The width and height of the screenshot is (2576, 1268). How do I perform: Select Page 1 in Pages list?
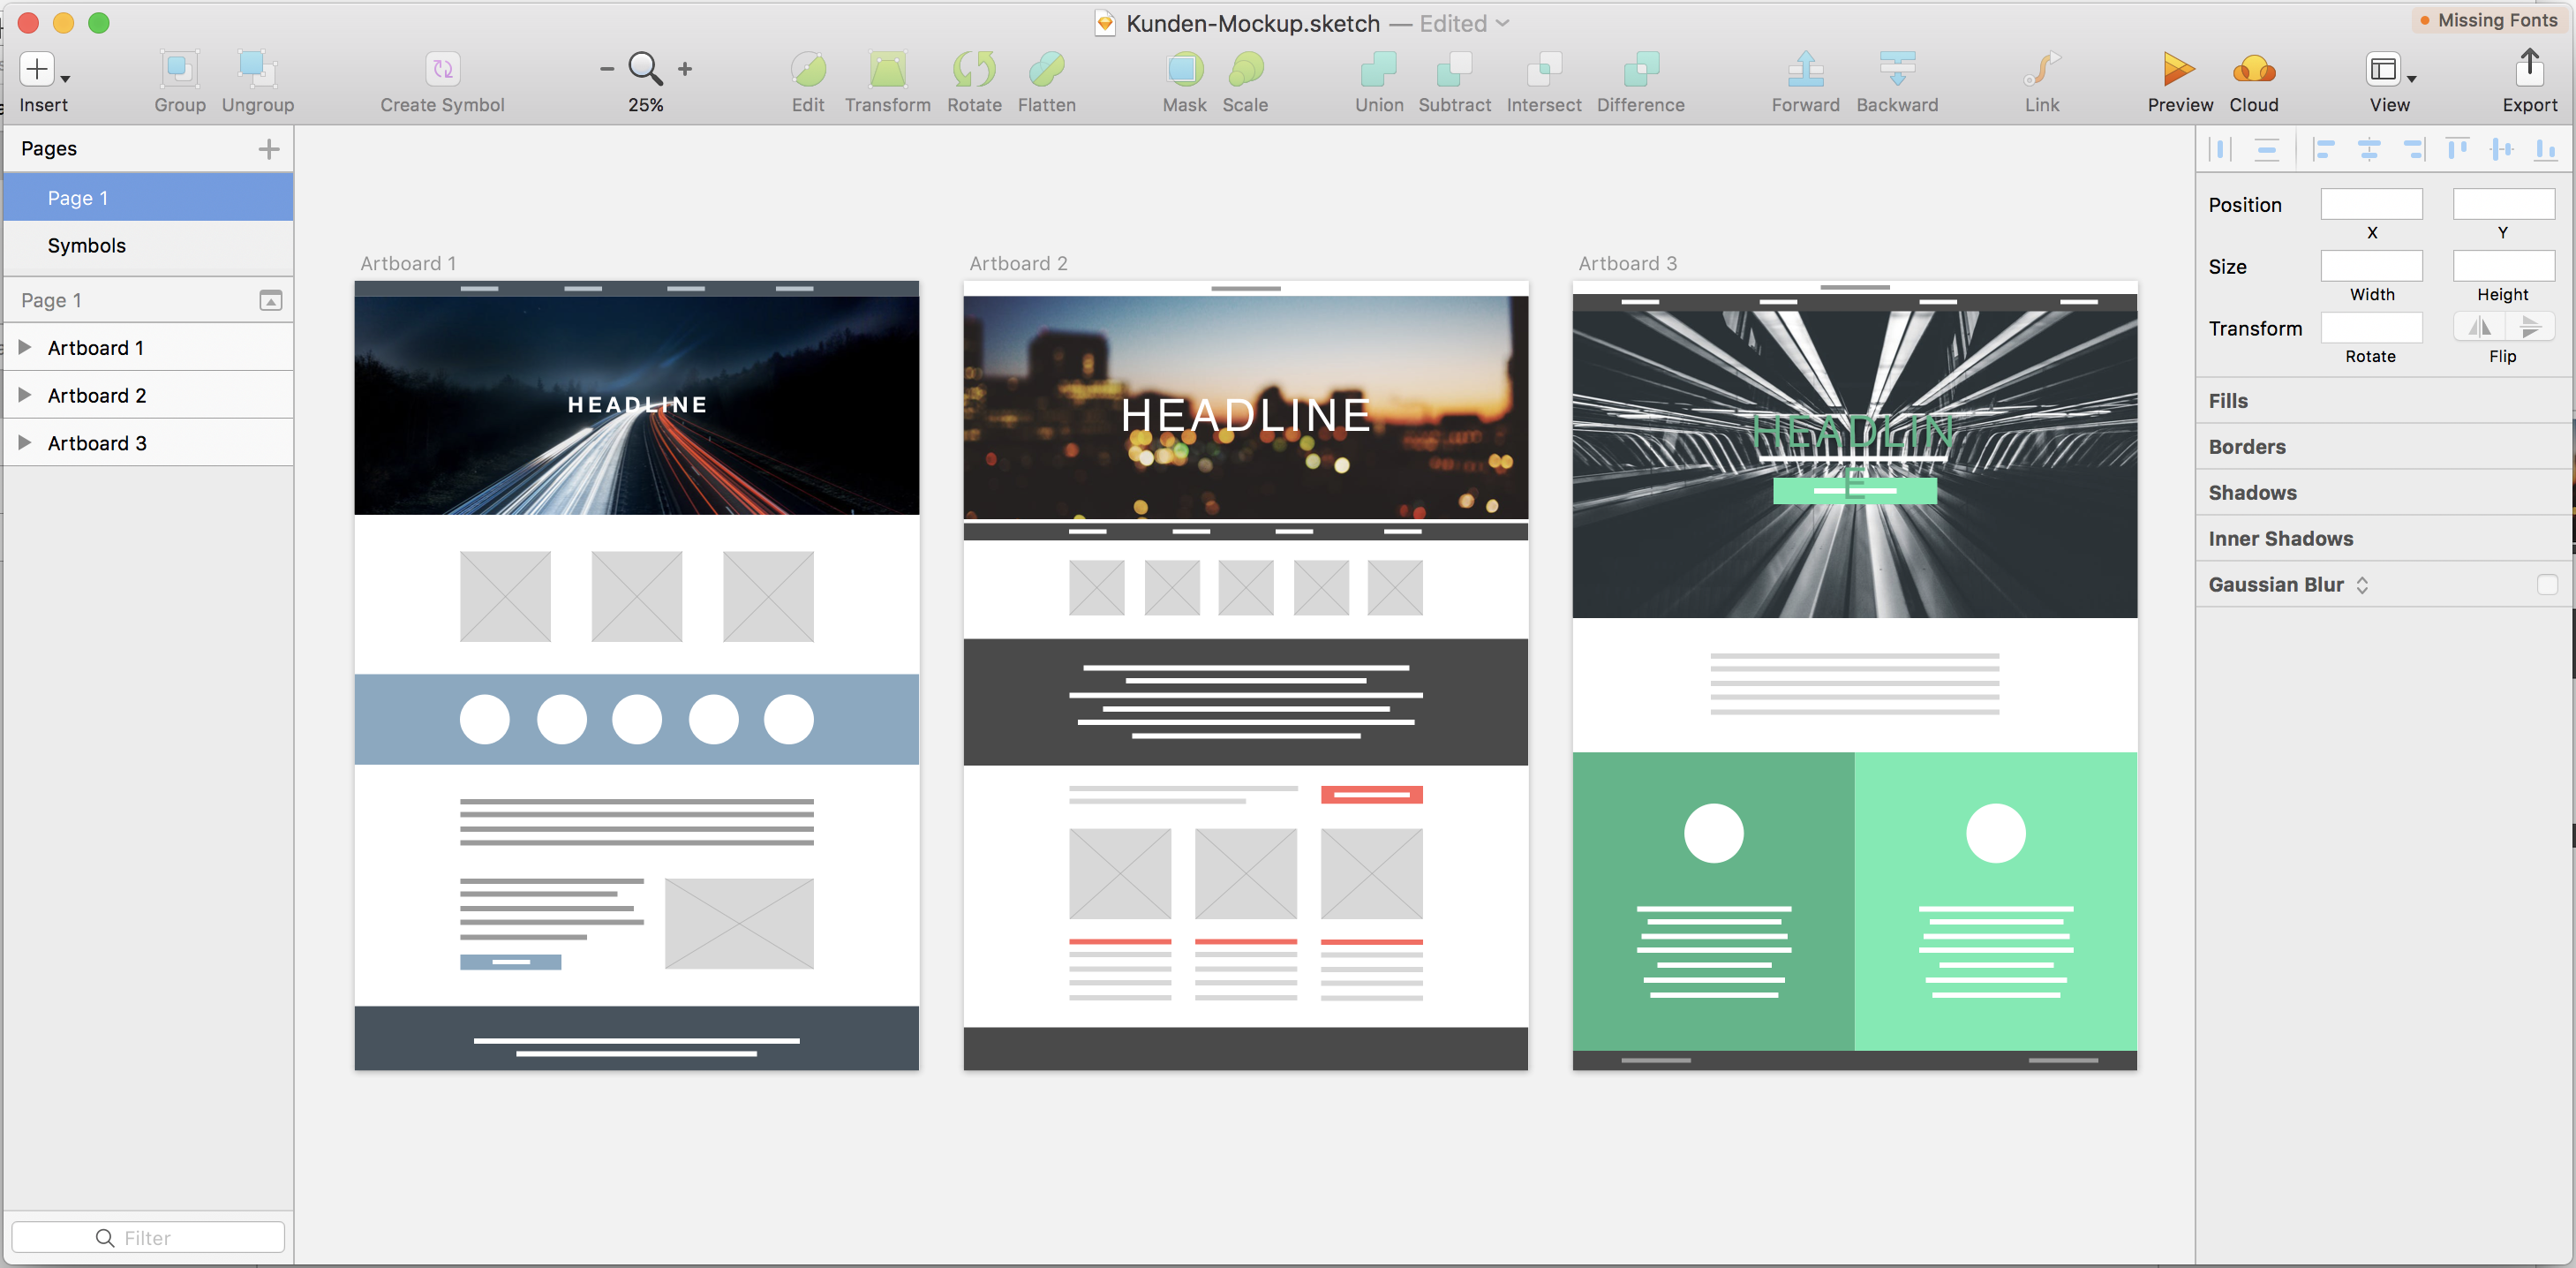(x=78, y=198)
